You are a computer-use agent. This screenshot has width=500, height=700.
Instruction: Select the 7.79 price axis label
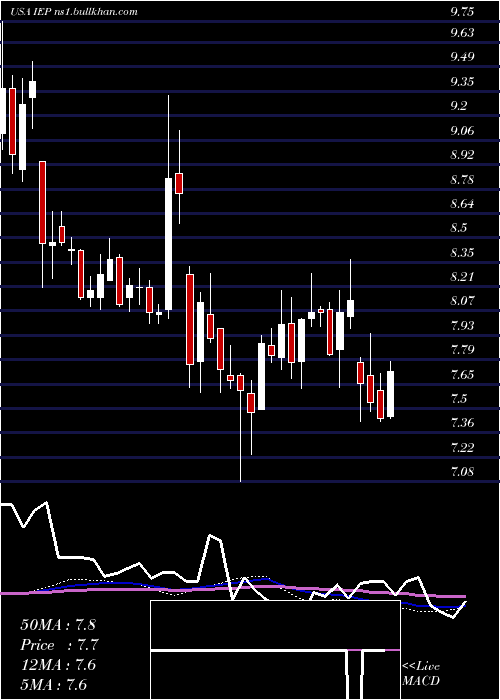462,350
